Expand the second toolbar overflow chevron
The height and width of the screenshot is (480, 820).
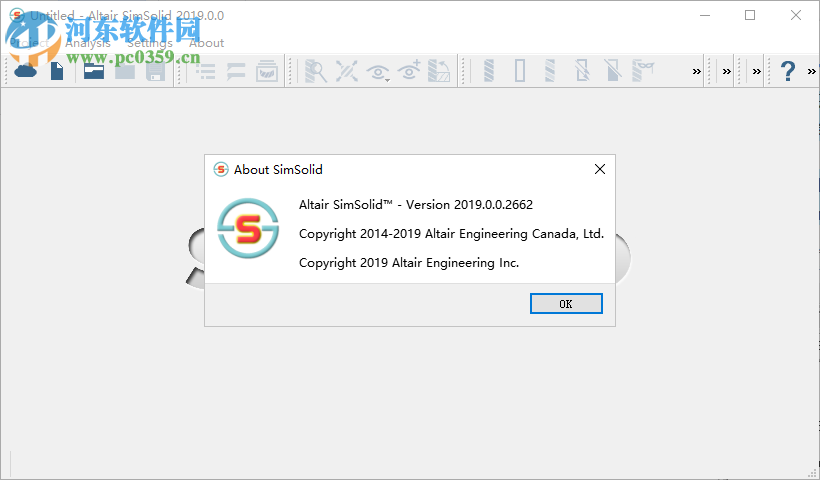[727, 72]
